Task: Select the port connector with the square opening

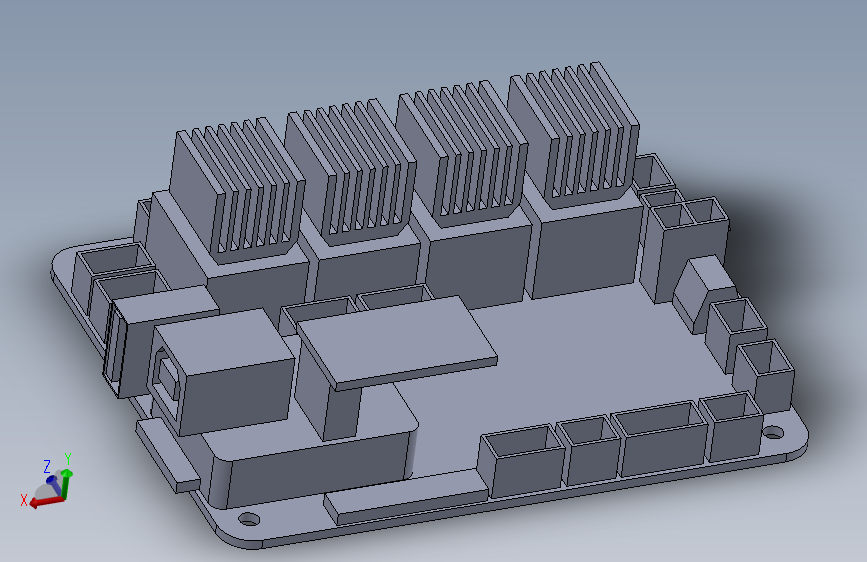Action: point(221,372)
